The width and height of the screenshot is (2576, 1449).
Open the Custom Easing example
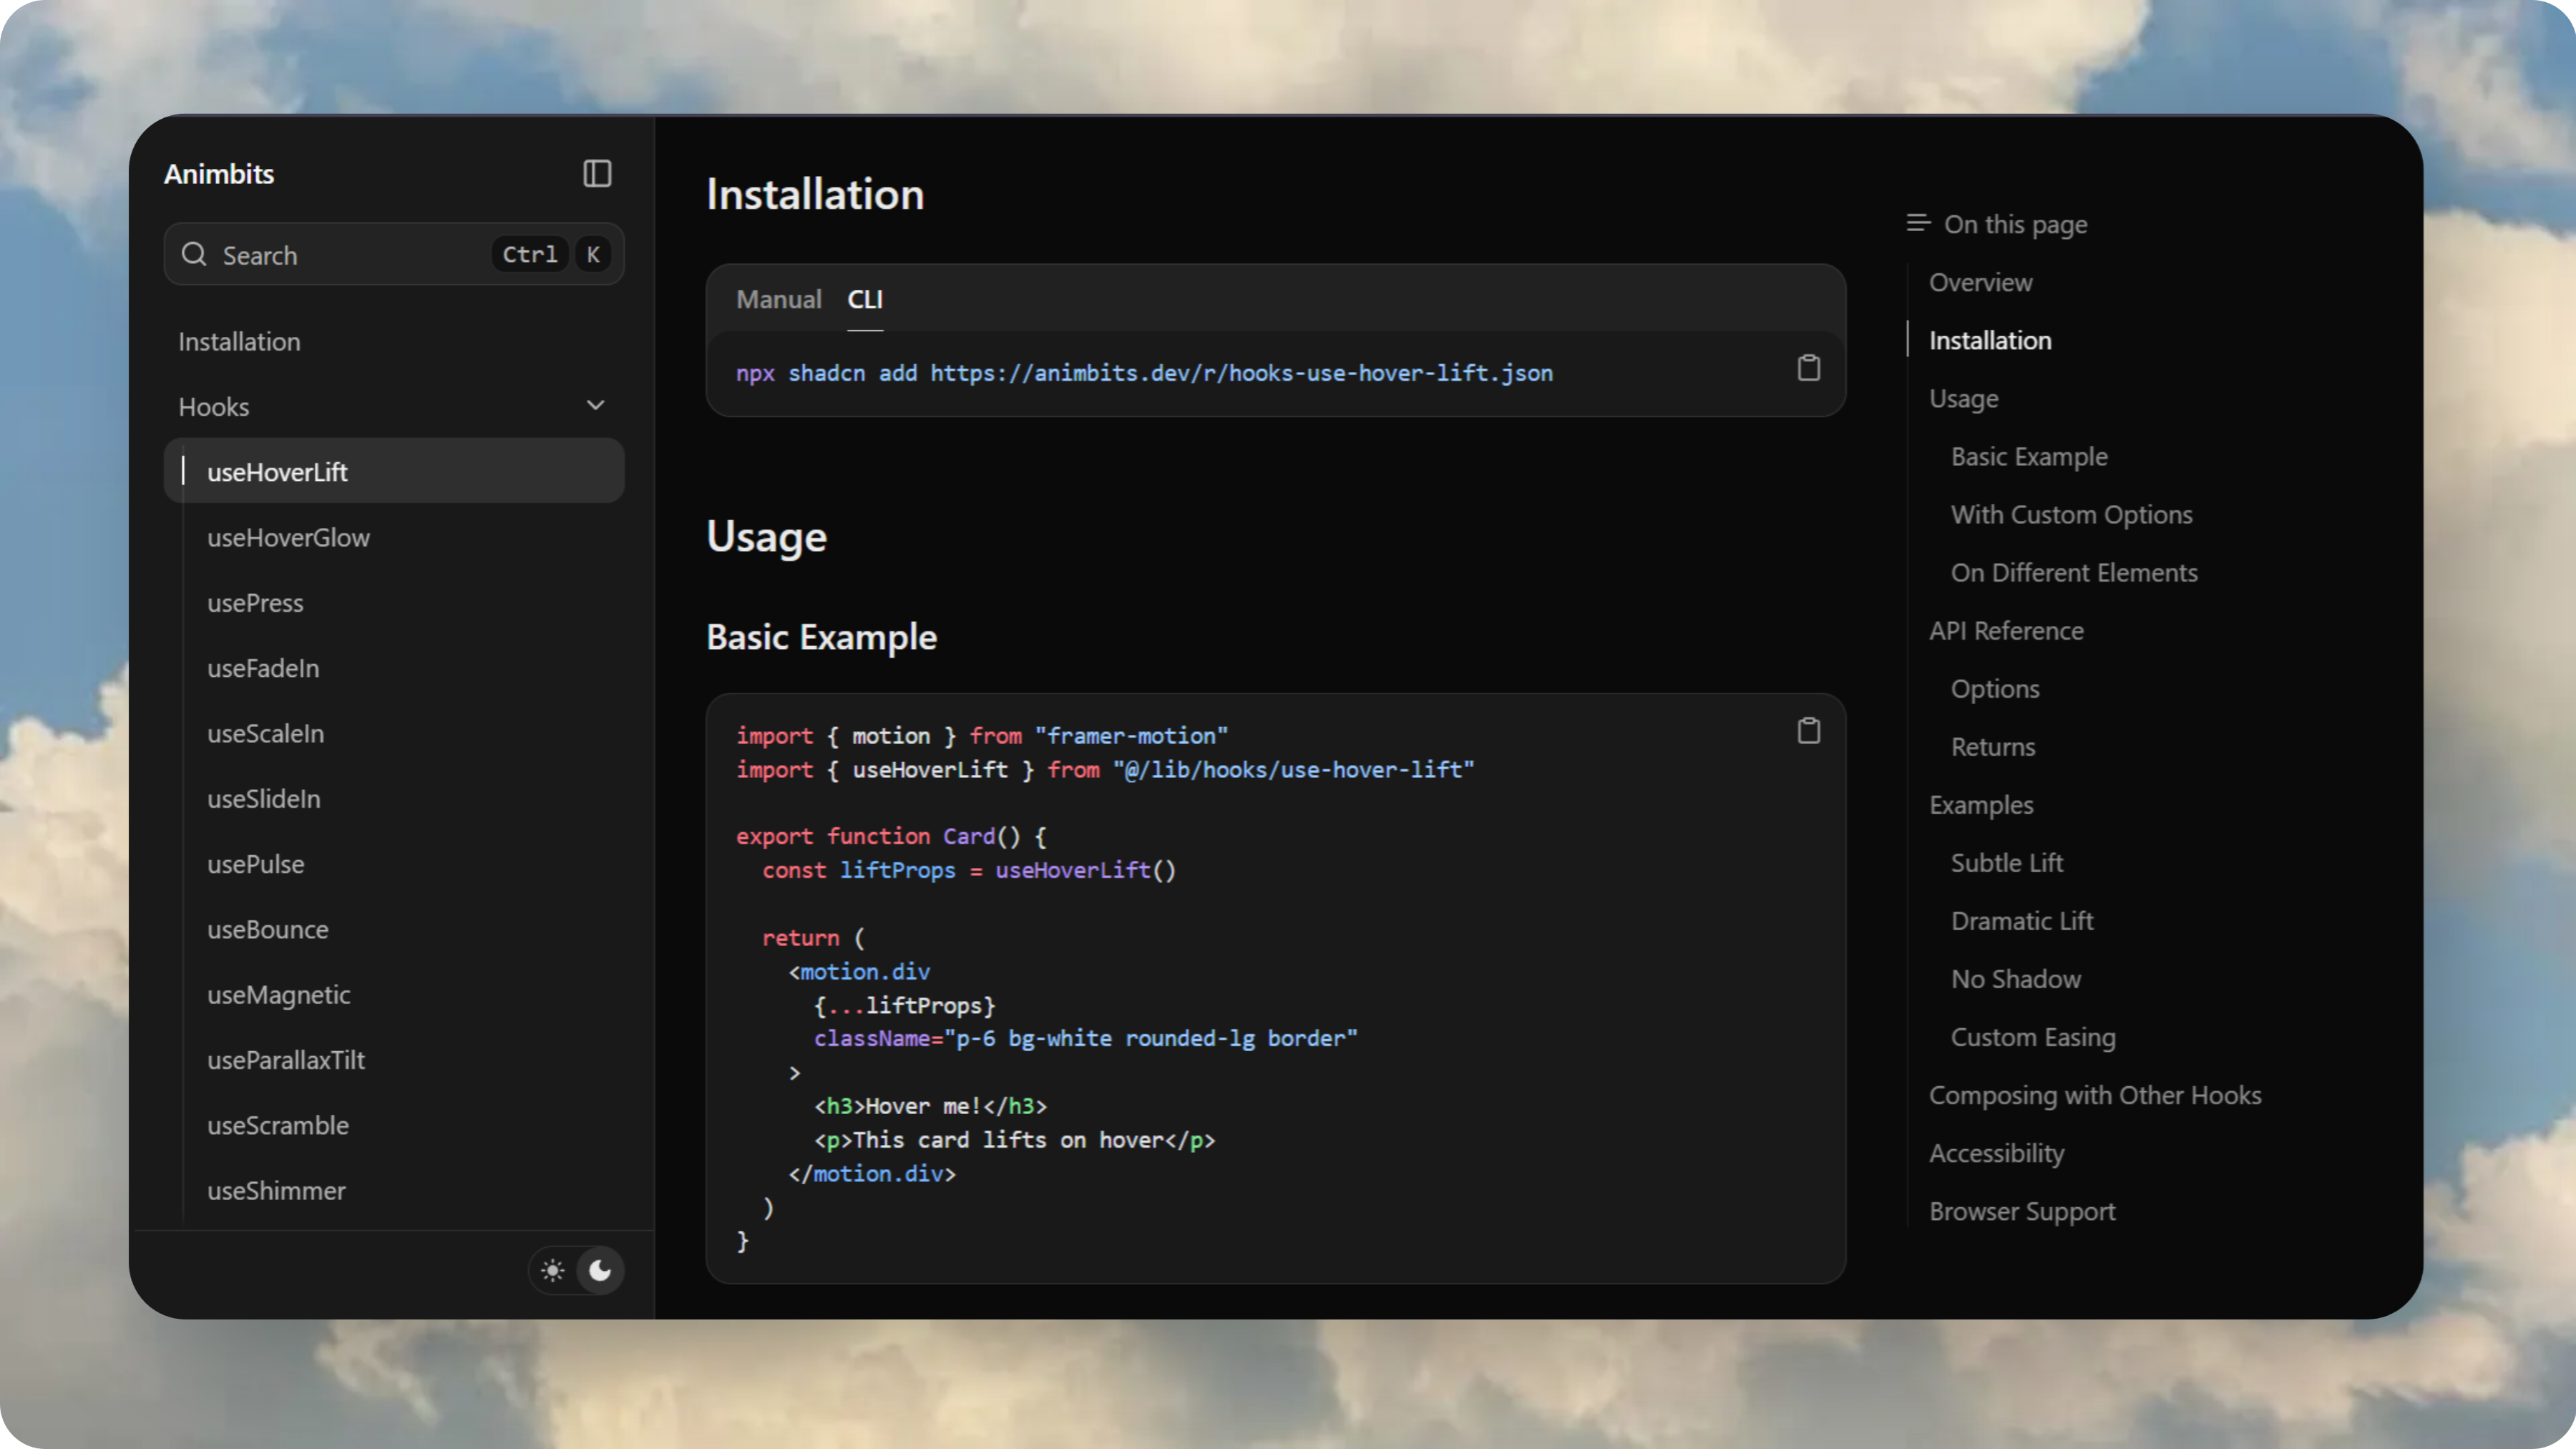(x=2032, y=1037)
